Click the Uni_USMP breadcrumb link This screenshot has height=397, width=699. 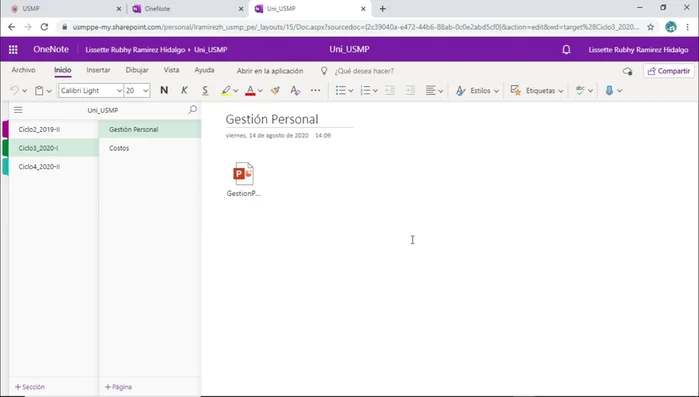210,49
